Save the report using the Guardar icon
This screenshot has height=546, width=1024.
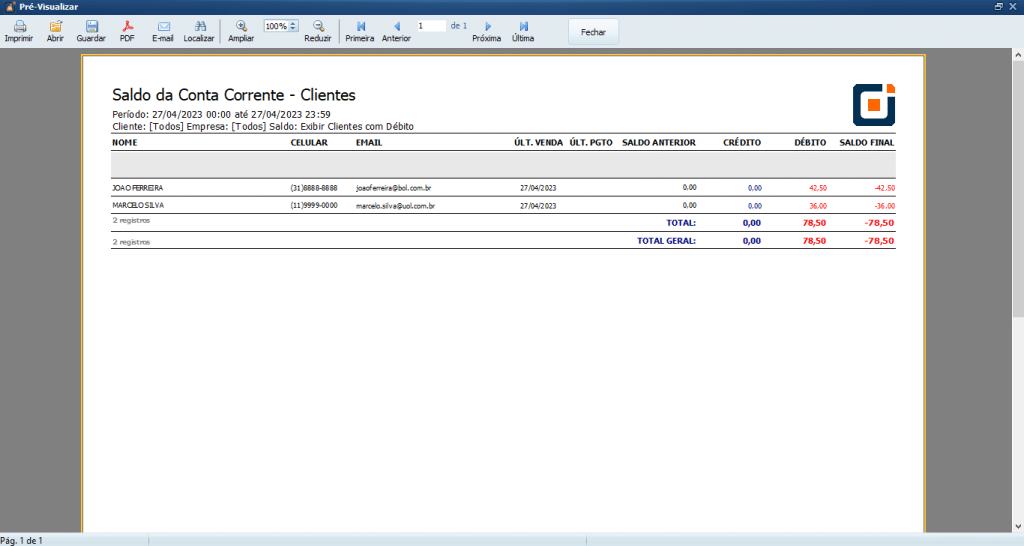(x=91, y=26)
